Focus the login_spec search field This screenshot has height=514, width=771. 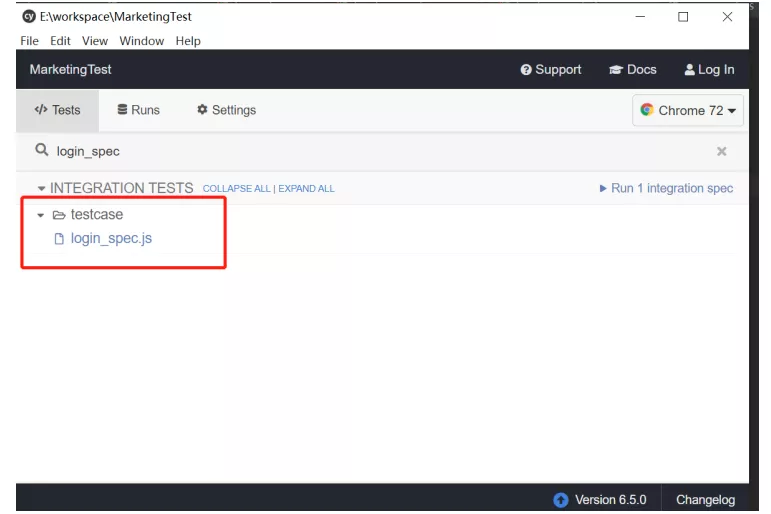pyautogui.click(x=384, y=151)
